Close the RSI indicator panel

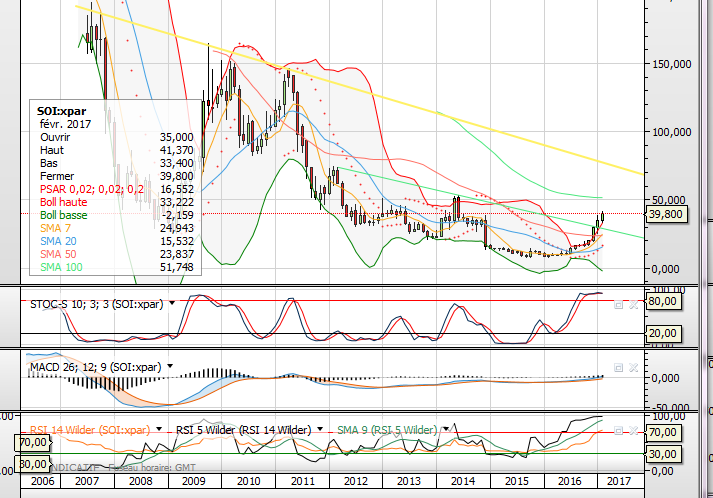tap(632, 431)
